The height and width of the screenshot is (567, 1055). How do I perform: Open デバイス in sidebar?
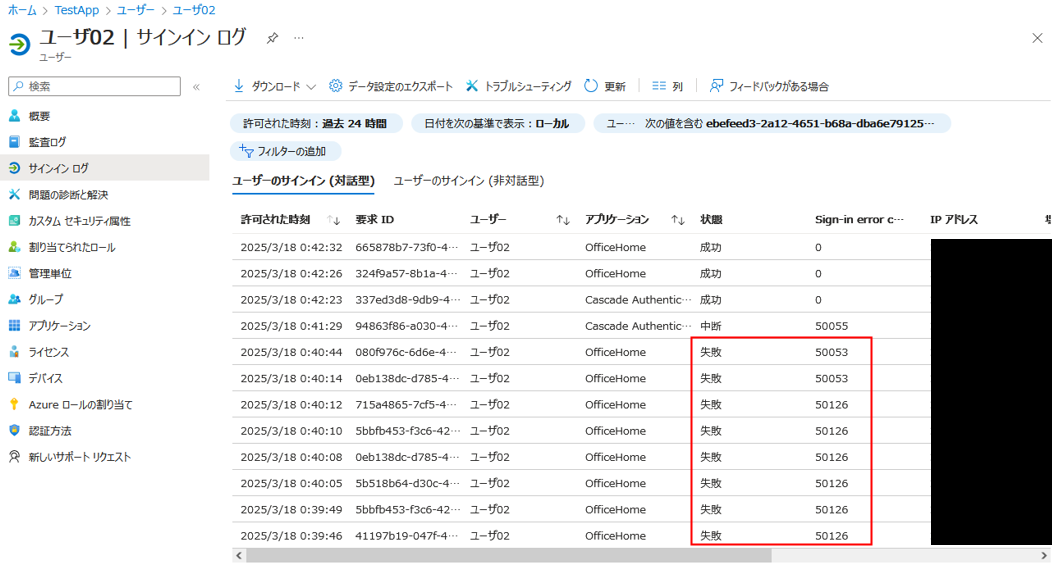click(x=45, y=379)
